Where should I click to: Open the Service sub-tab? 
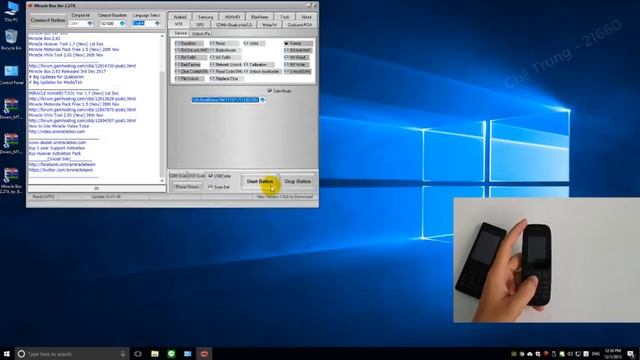click(x=180, y=33)
